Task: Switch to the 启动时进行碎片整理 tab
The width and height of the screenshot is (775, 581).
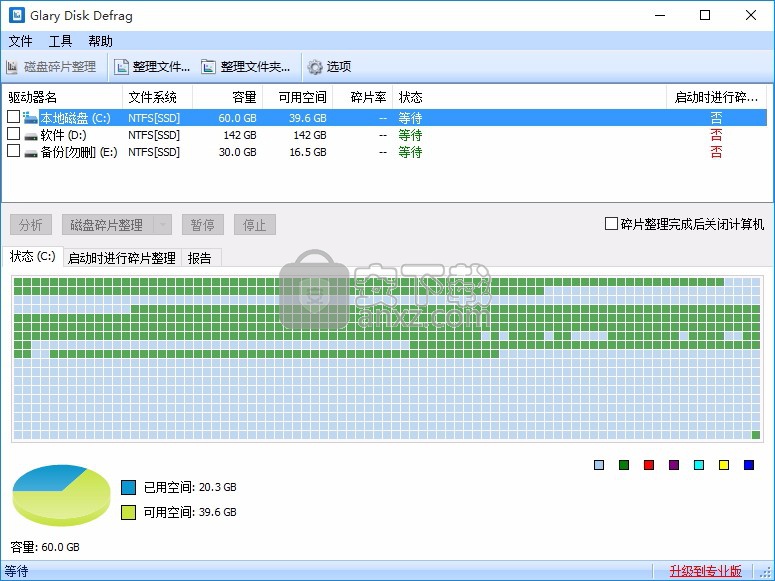Action: [122, 258]
